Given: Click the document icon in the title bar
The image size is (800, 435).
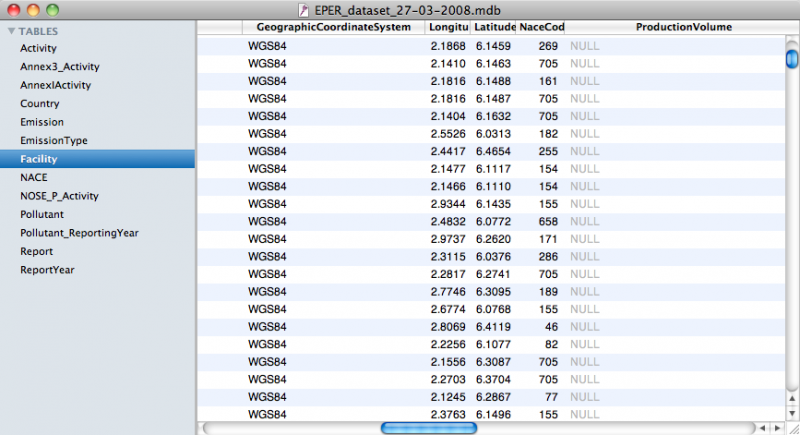Looking at the screenshot, I should (319, 9).
